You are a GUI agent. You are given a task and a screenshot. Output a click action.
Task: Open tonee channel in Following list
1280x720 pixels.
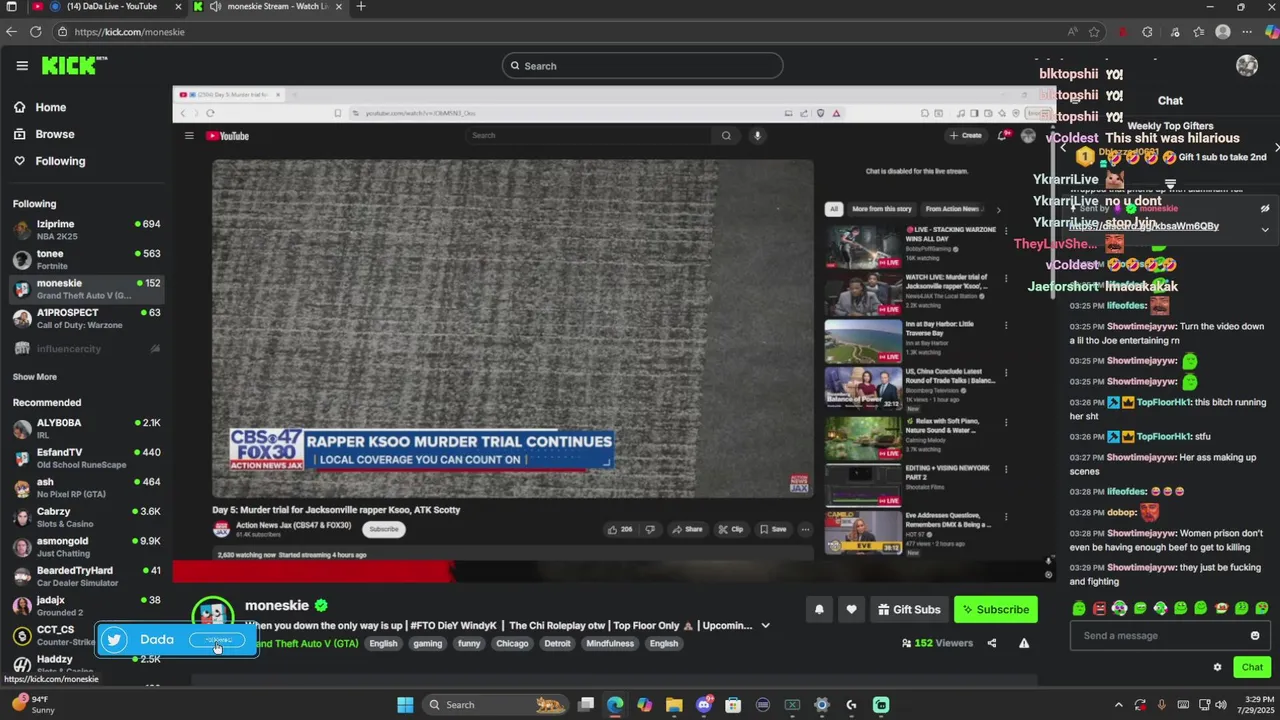tap(86, 259)
